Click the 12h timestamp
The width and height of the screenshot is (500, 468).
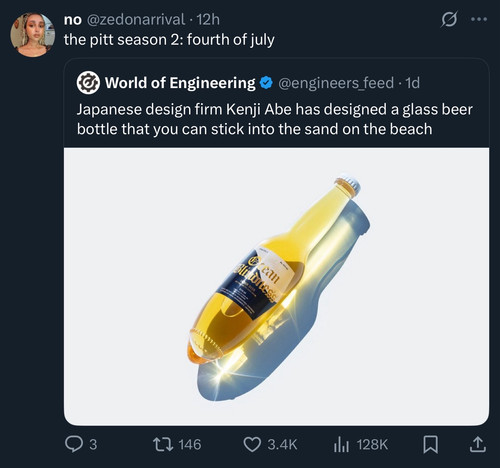(x=208, y=20)
